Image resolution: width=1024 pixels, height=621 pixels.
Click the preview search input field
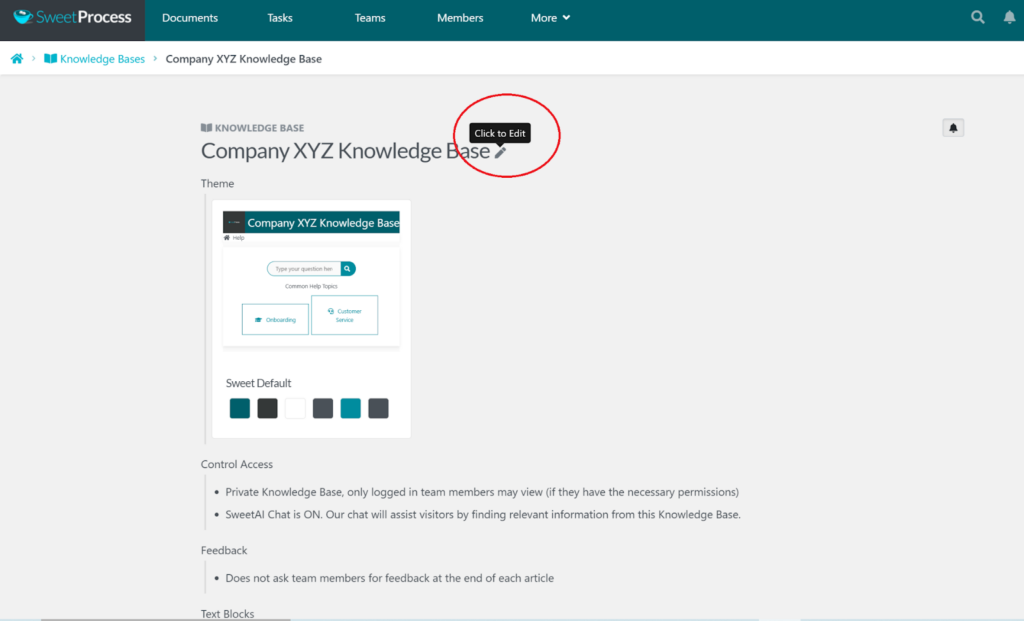coord(304,268)
